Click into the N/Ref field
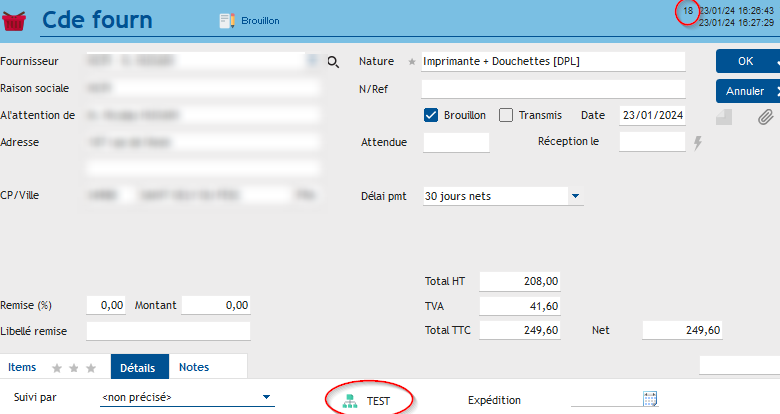The width and height of the screenshot is (780, 414). tap(552, 89)
